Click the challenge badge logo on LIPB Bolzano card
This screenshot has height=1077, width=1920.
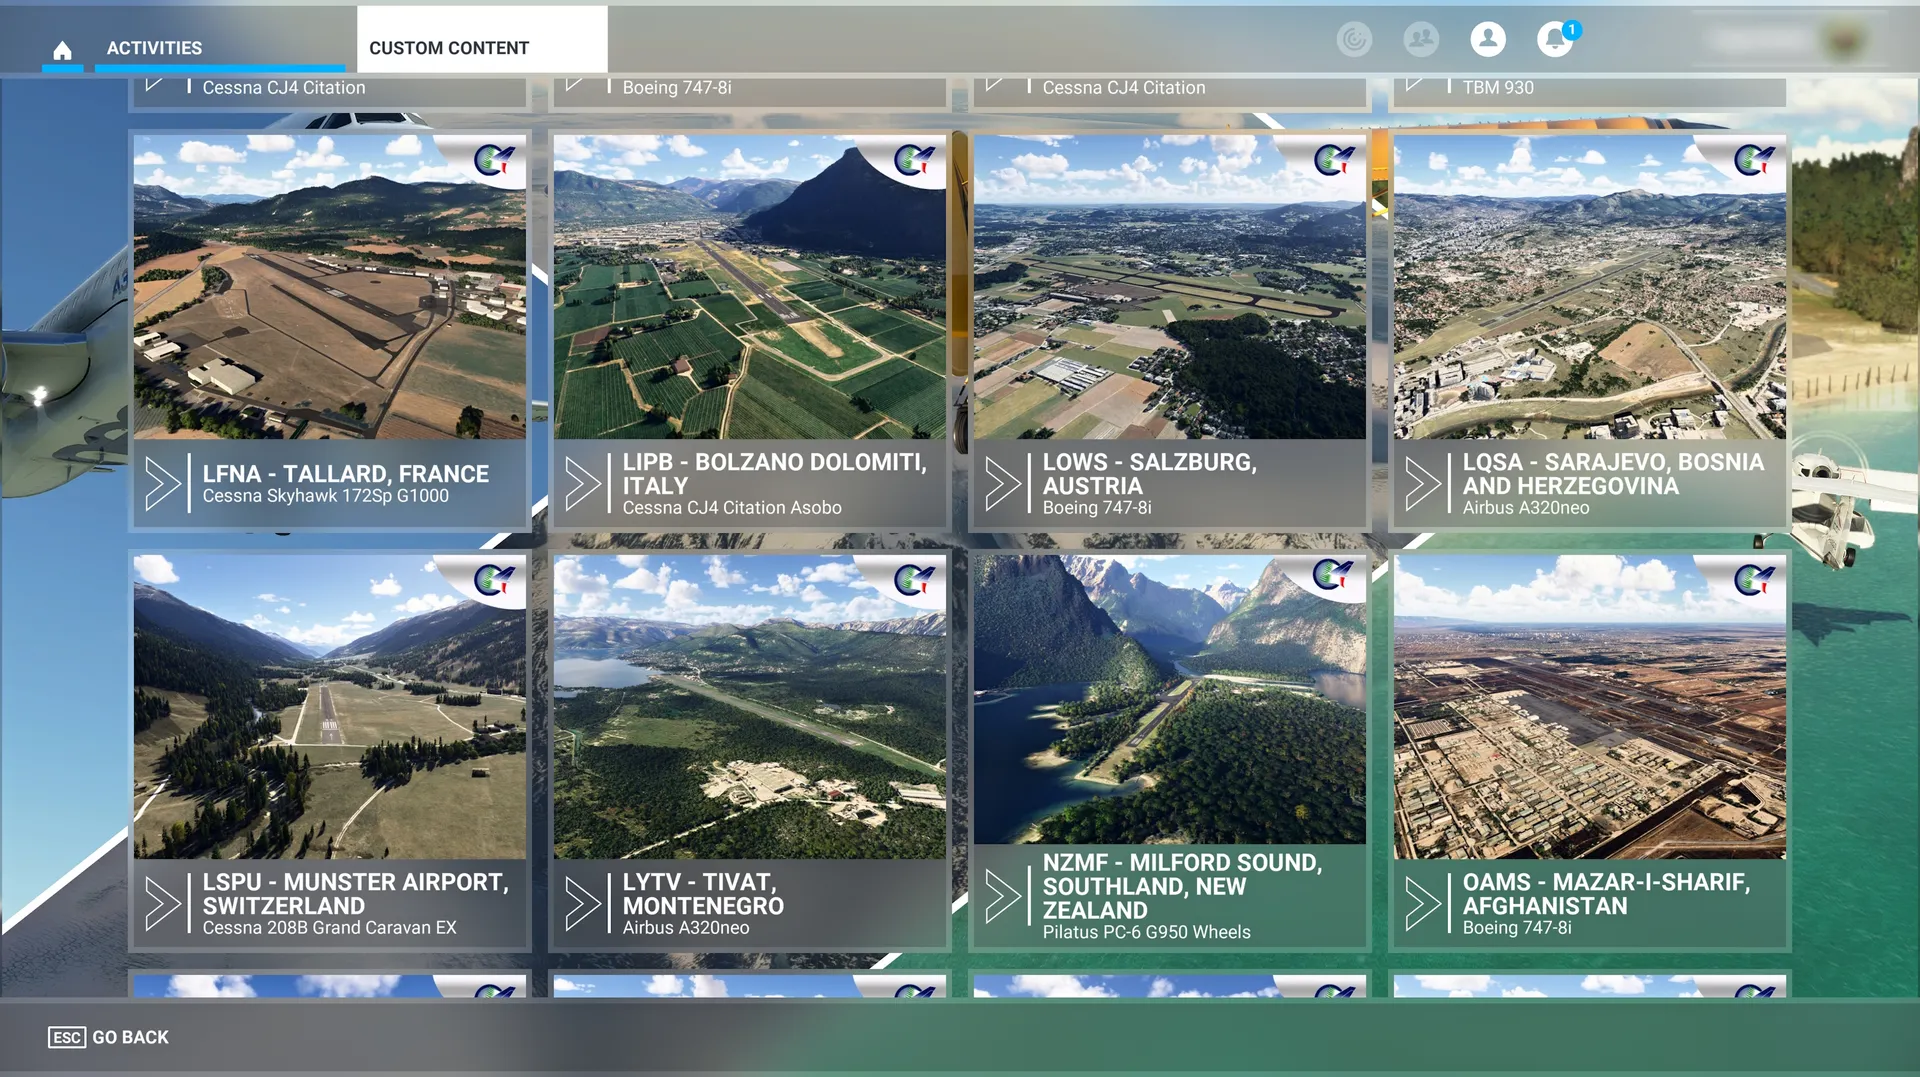coord(914,159)
